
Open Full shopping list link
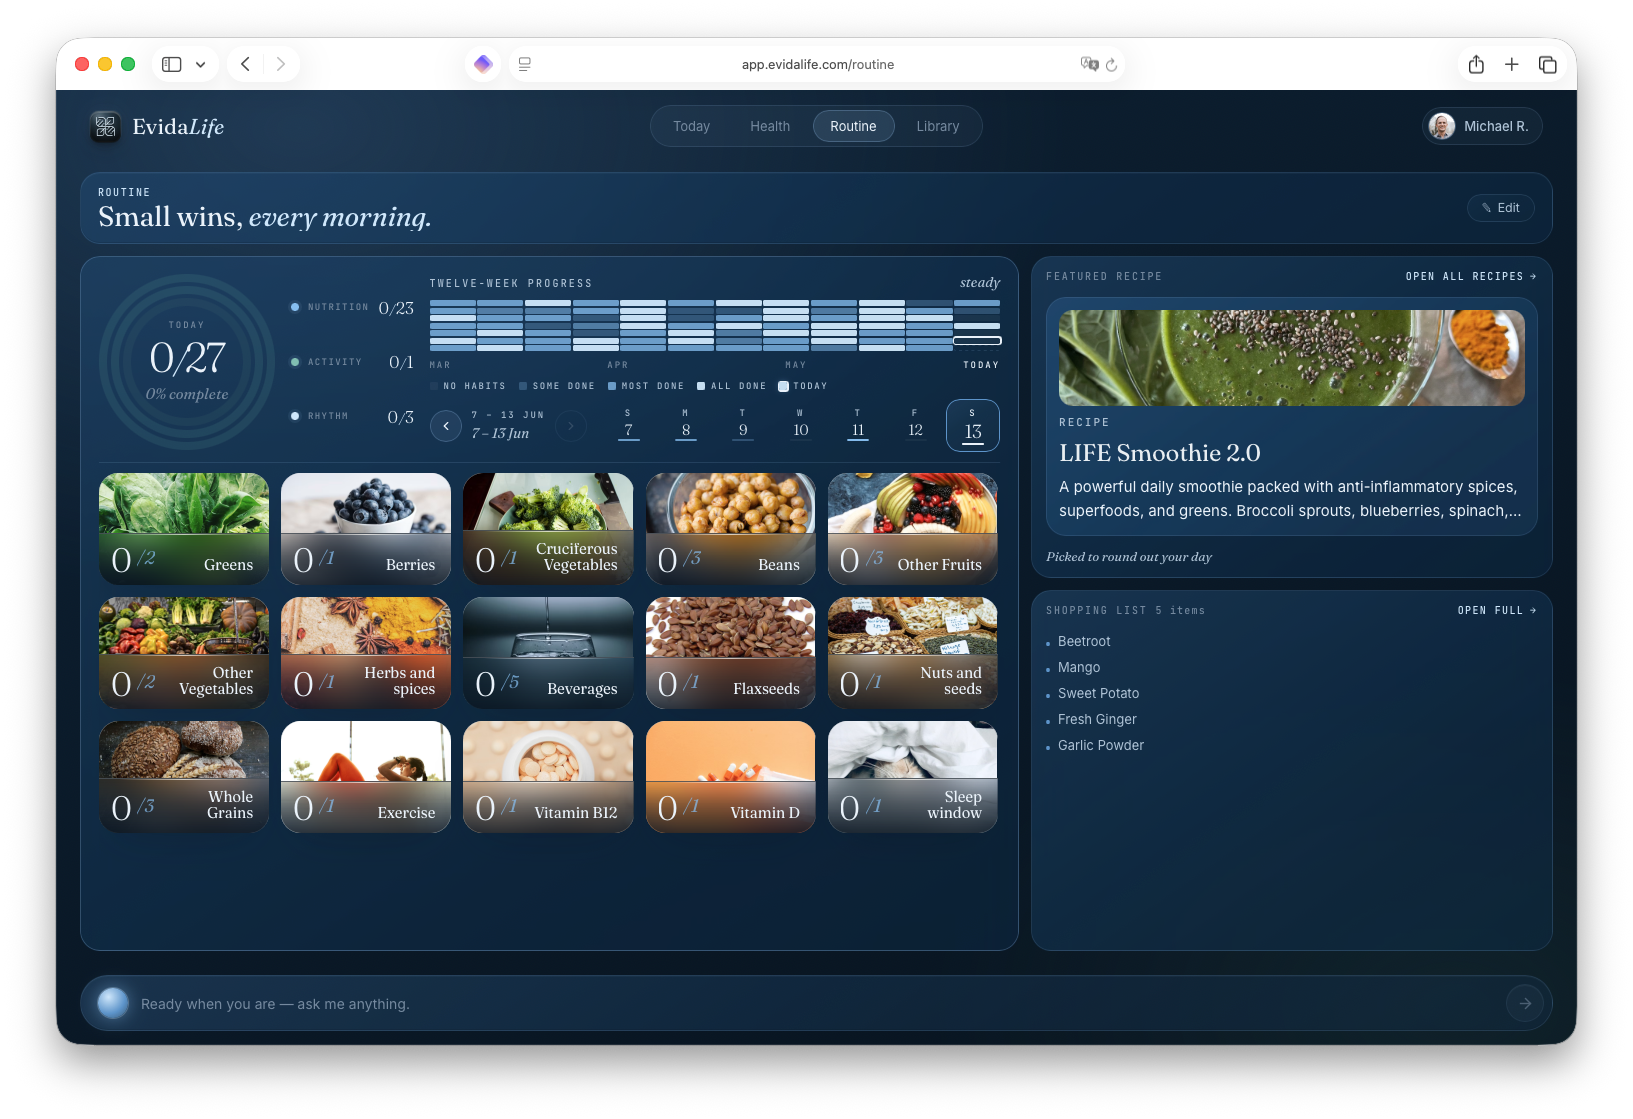coord(1497,610)
